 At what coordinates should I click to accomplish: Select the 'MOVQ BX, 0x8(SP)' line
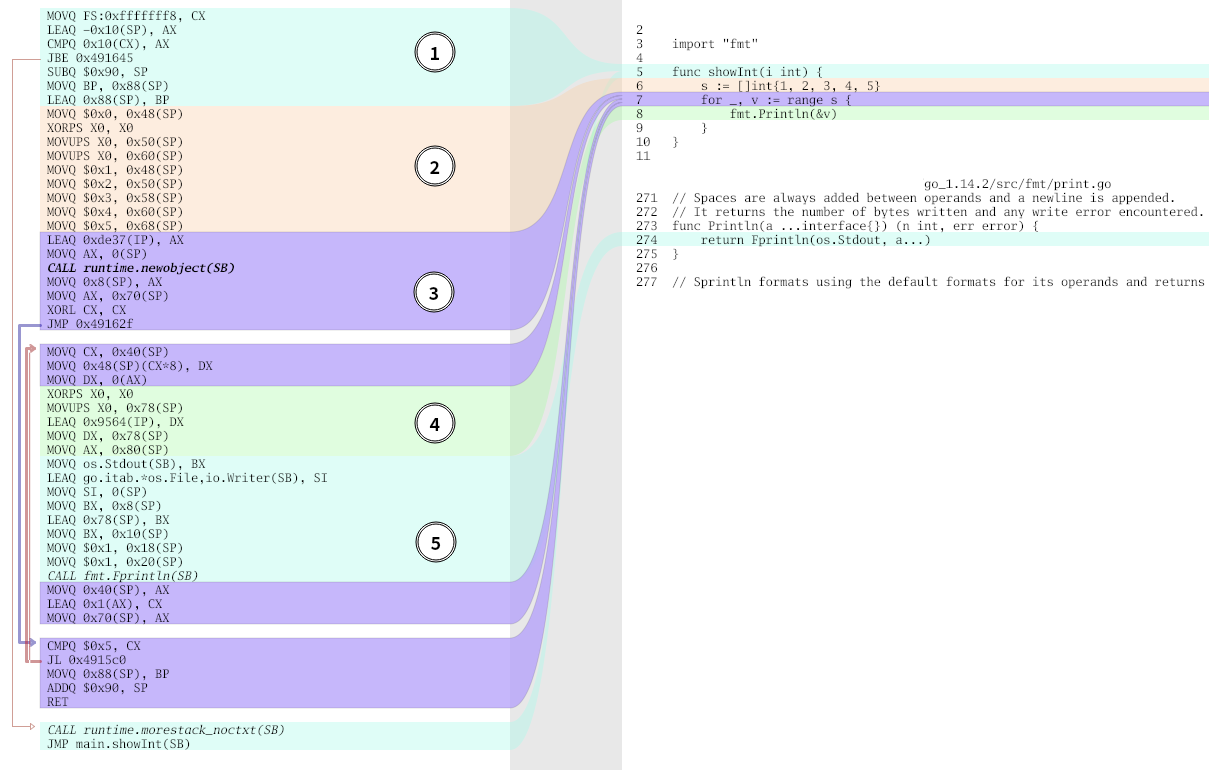pos(106,506)
